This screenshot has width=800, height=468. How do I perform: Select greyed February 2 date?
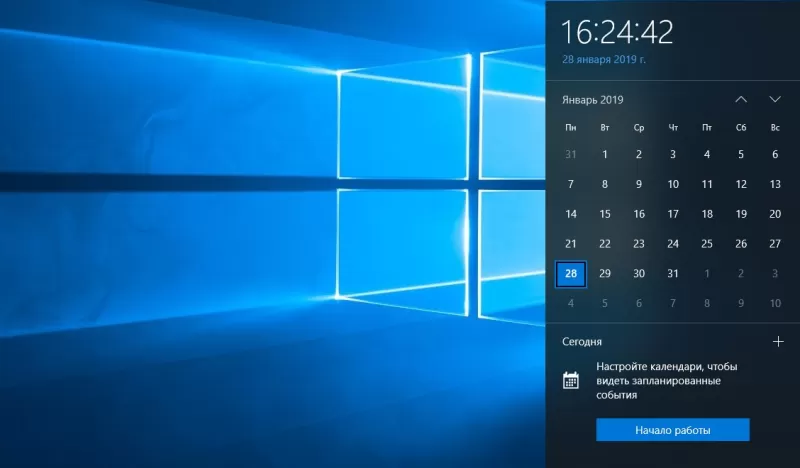tap(741, 274)
